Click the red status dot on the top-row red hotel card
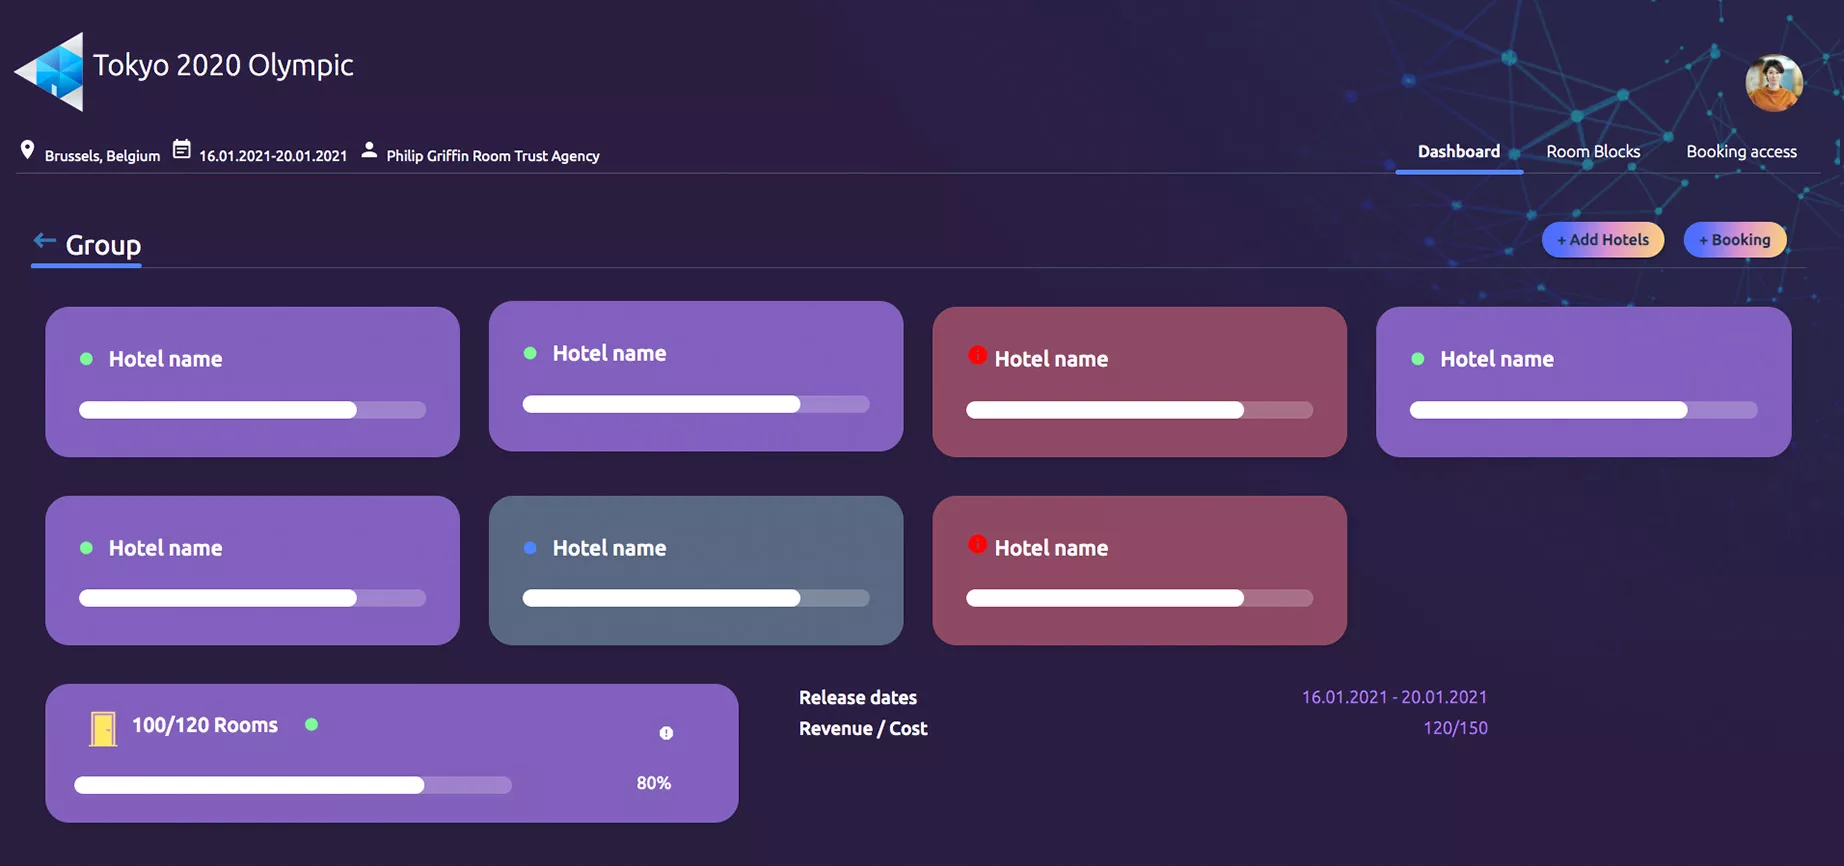 pyautogui.click(x=977, y=355)
